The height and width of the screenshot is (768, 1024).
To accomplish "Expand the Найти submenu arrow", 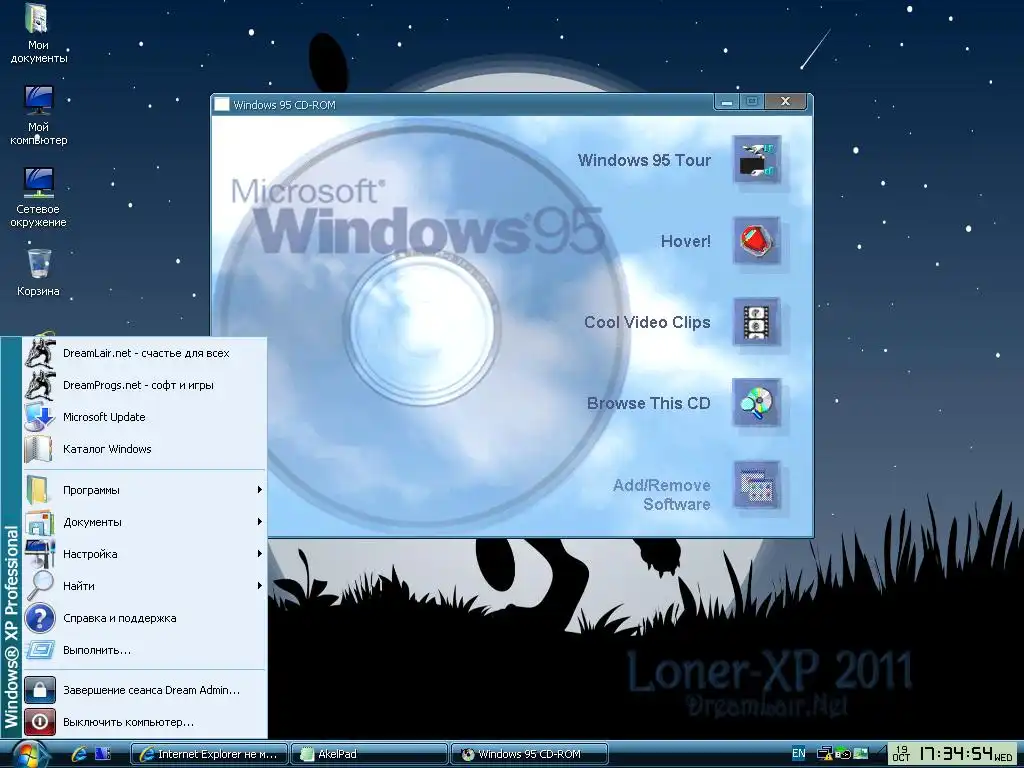I will click(x=259, y=586).
